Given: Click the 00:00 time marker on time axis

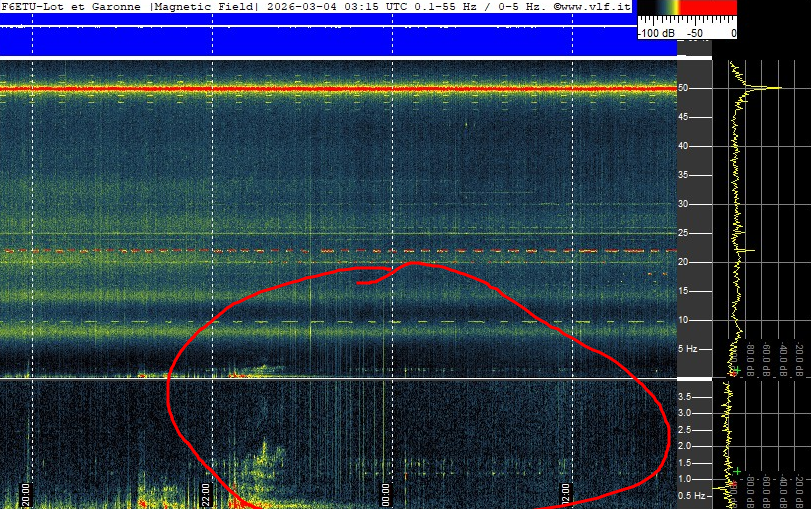Looking at the screenshot, I should tap(386, 495).
